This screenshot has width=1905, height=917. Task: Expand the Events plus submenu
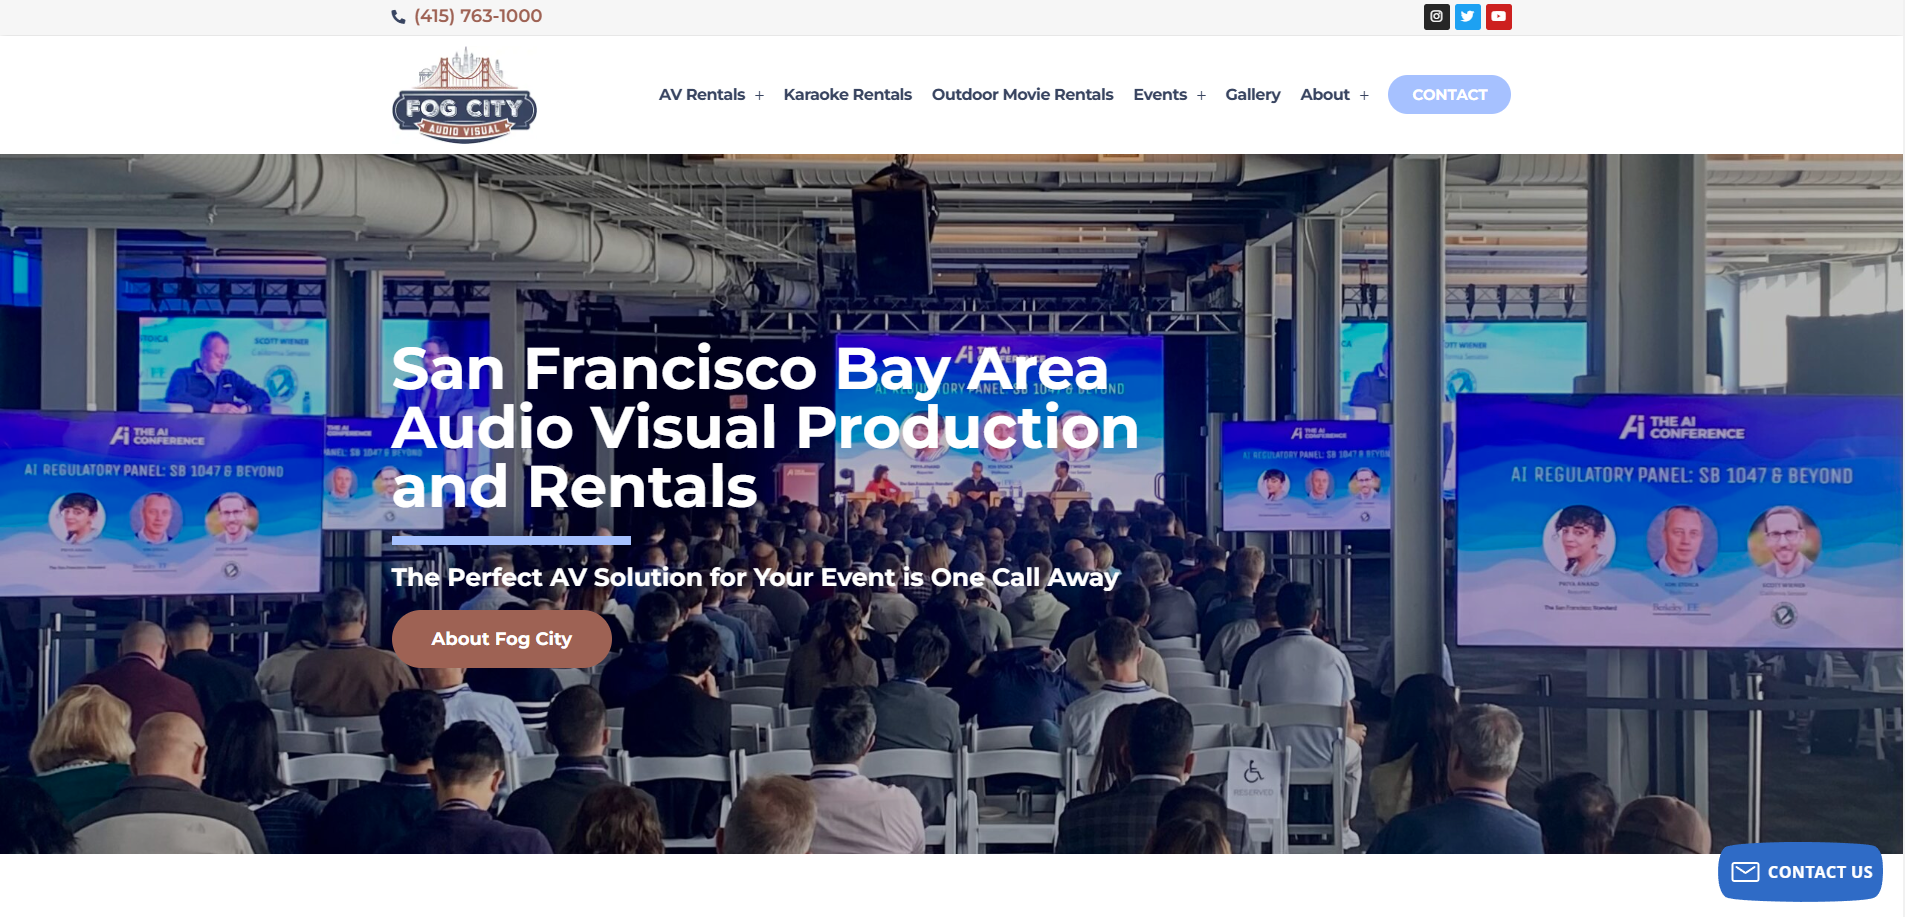[1201, 95]
